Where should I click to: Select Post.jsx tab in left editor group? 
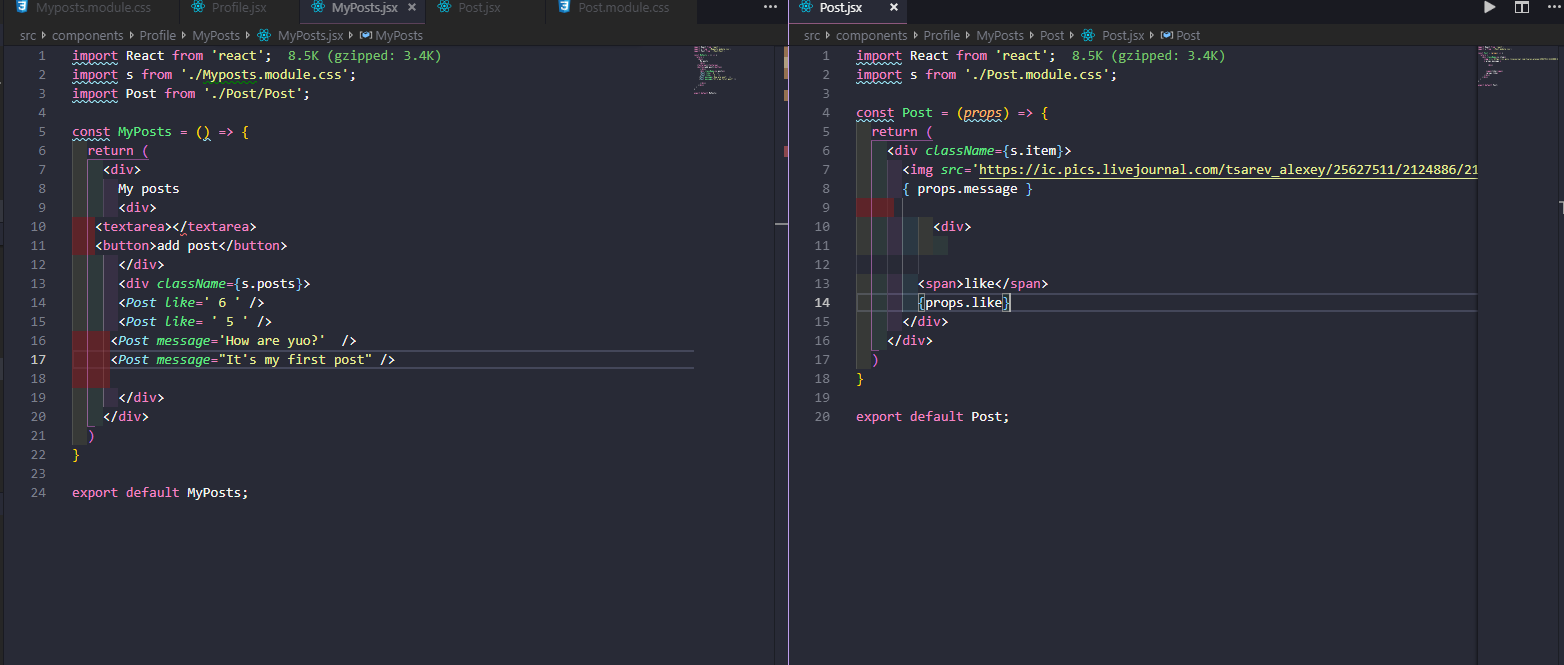479,8
